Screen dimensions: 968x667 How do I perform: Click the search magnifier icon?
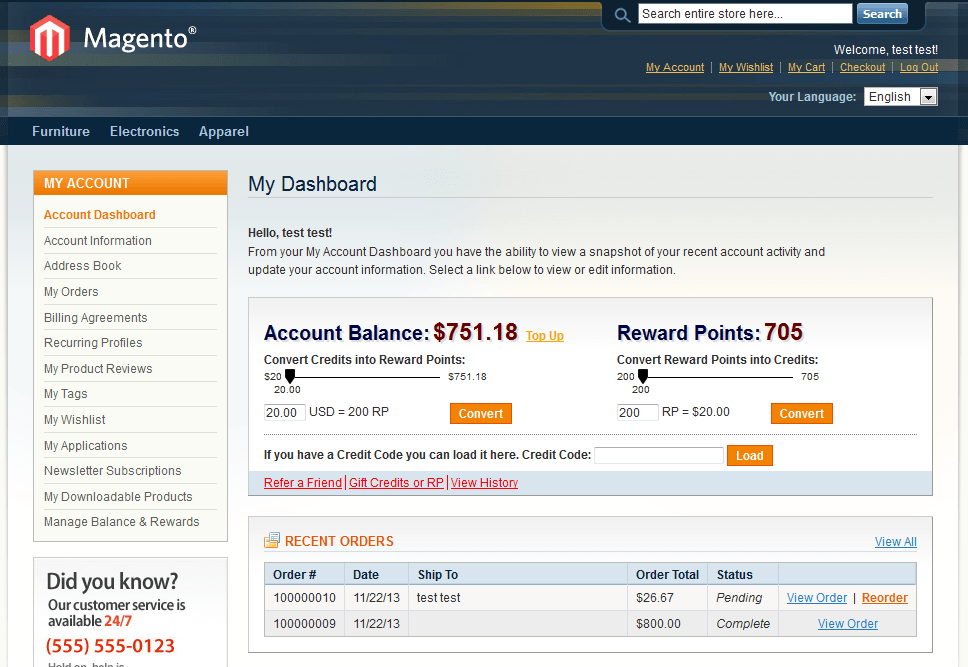coord(621,14)
